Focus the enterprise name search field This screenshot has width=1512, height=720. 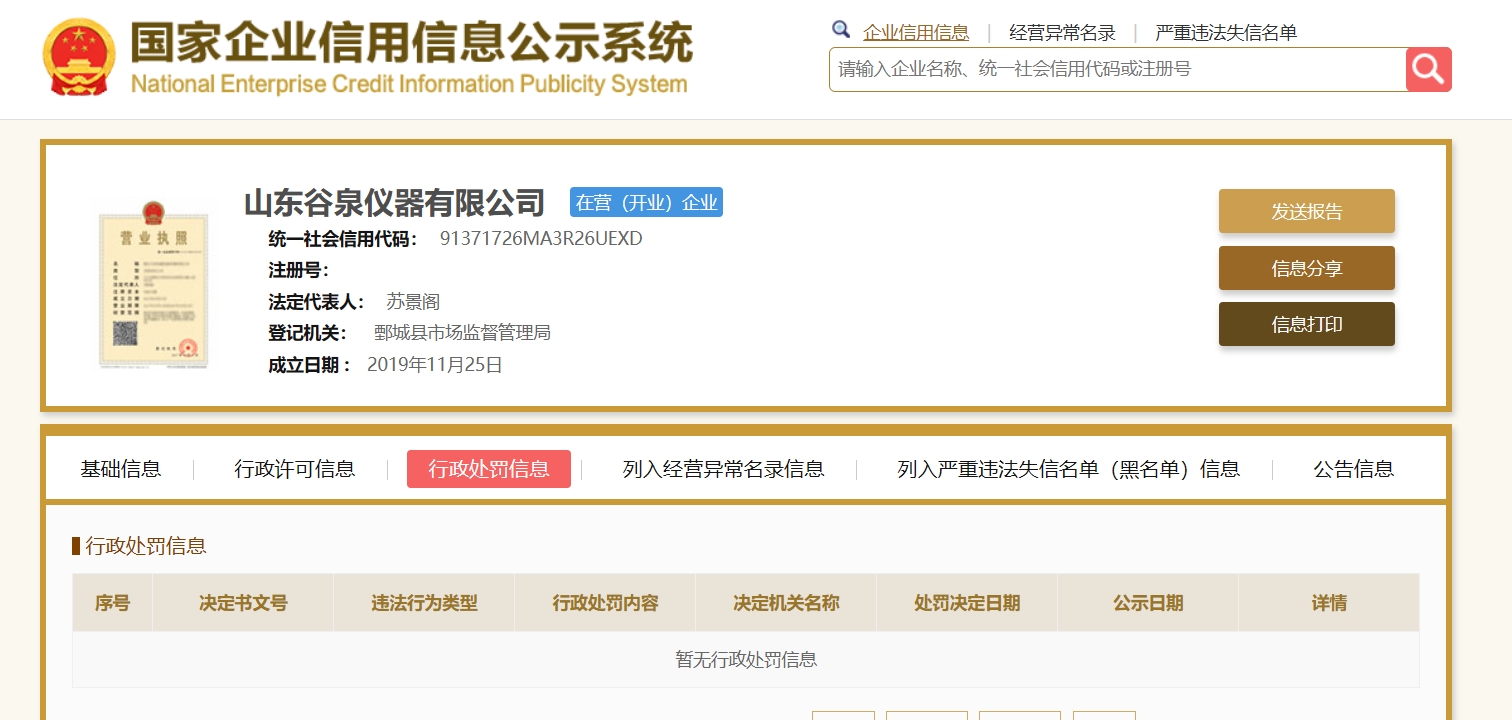click(x=1117, y=69)
